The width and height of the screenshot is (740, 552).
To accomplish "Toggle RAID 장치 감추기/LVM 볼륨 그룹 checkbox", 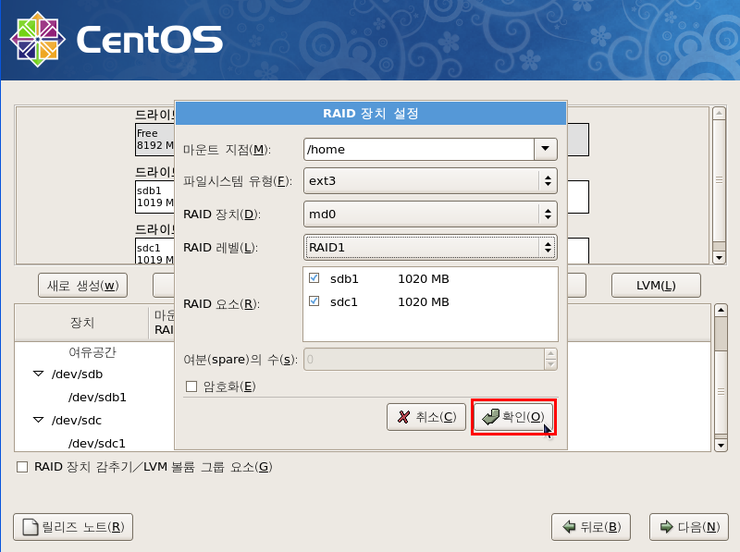I will 22,467.
